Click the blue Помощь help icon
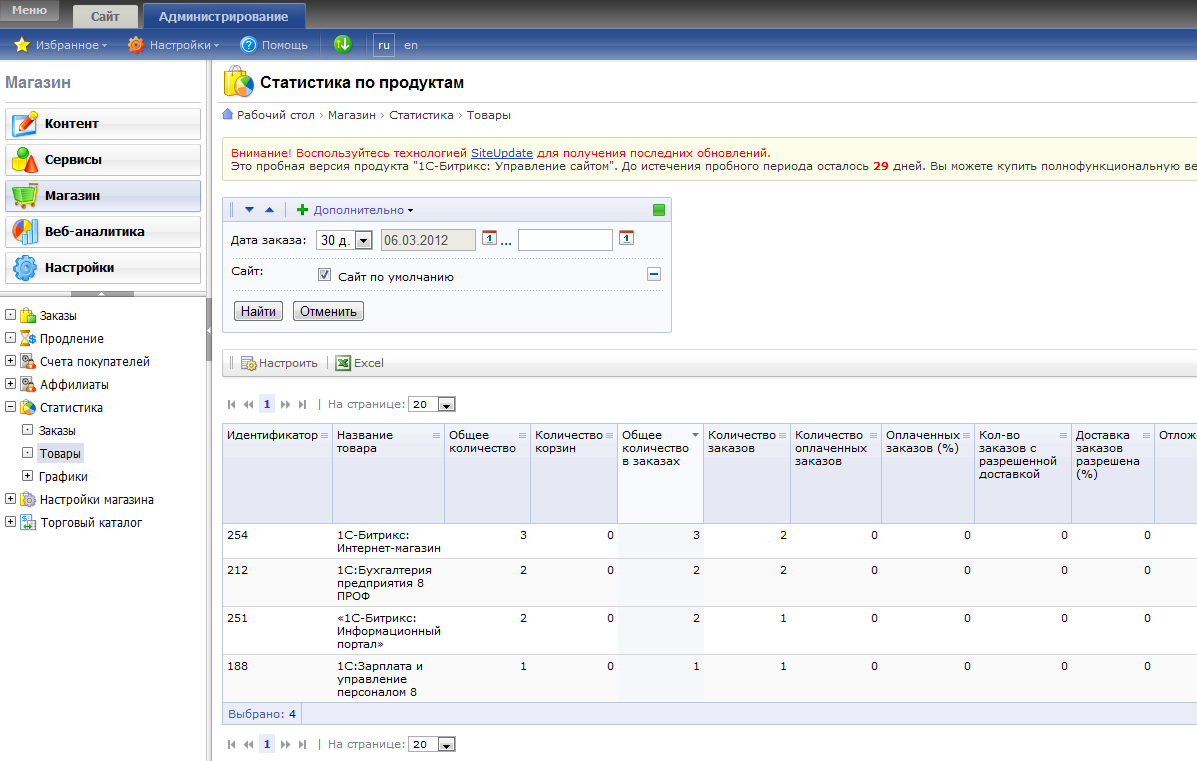 pos(249,45)
